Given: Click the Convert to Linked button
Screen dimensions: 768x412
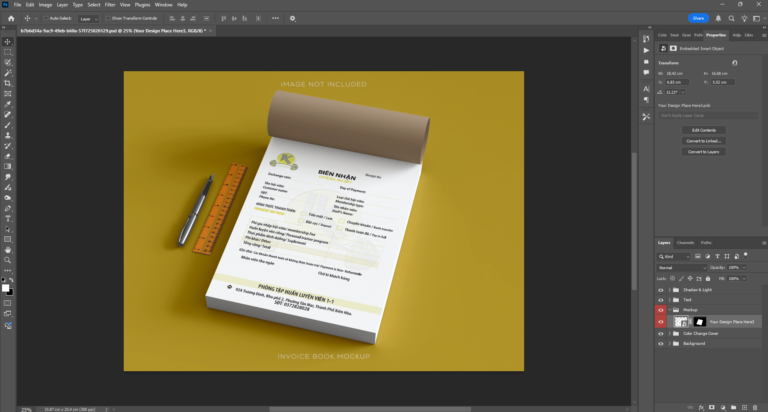Looking at the screenshot, I should pos(704,141).
